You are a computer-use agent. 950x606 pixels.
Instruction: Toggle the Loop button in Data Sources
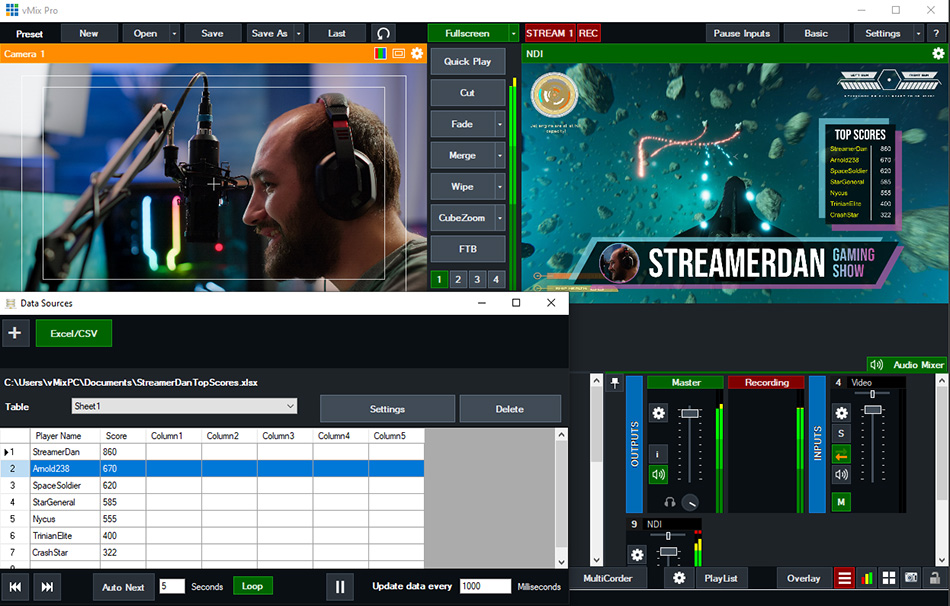tap(252, 586)
